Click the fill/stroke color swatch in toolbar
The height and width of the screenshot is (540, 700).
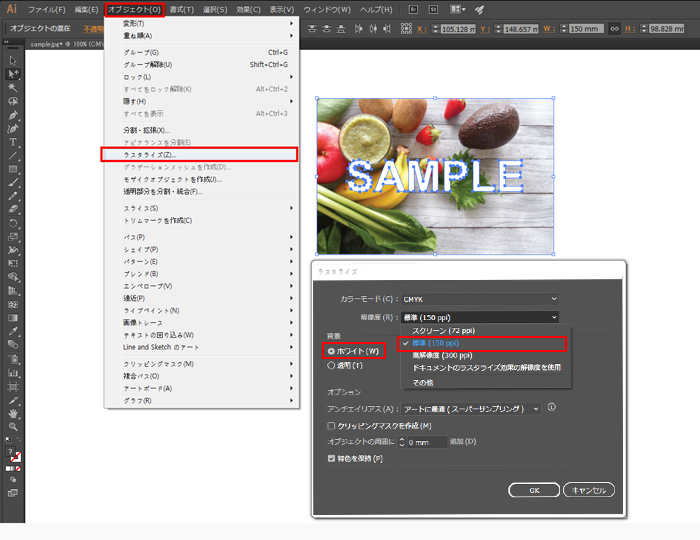click(14, 455)
